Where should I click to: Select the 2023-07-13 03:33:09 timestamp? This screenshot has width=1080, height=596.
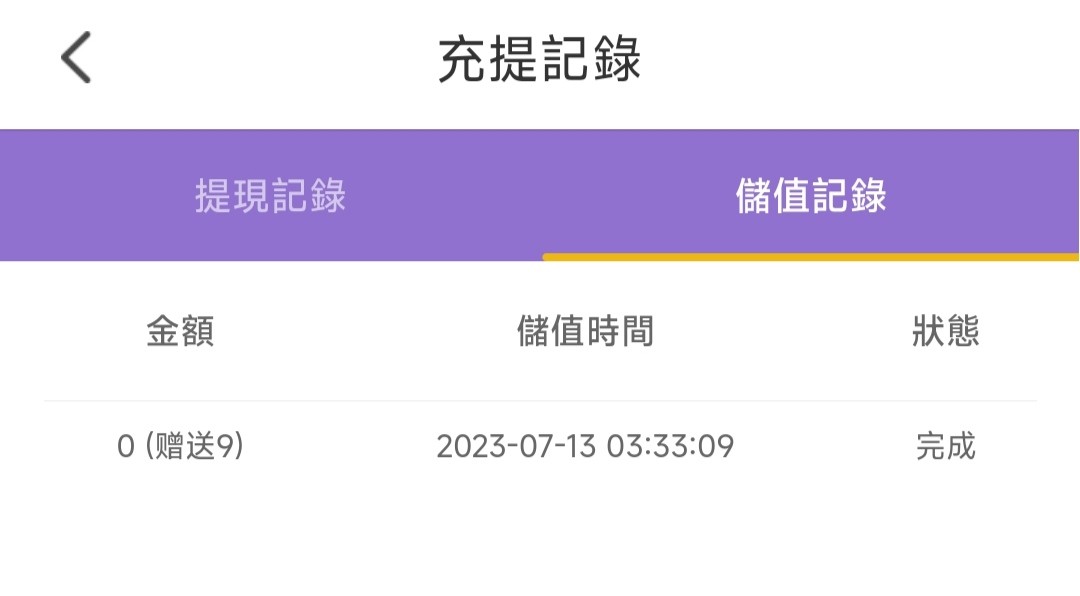coord(585,446)
